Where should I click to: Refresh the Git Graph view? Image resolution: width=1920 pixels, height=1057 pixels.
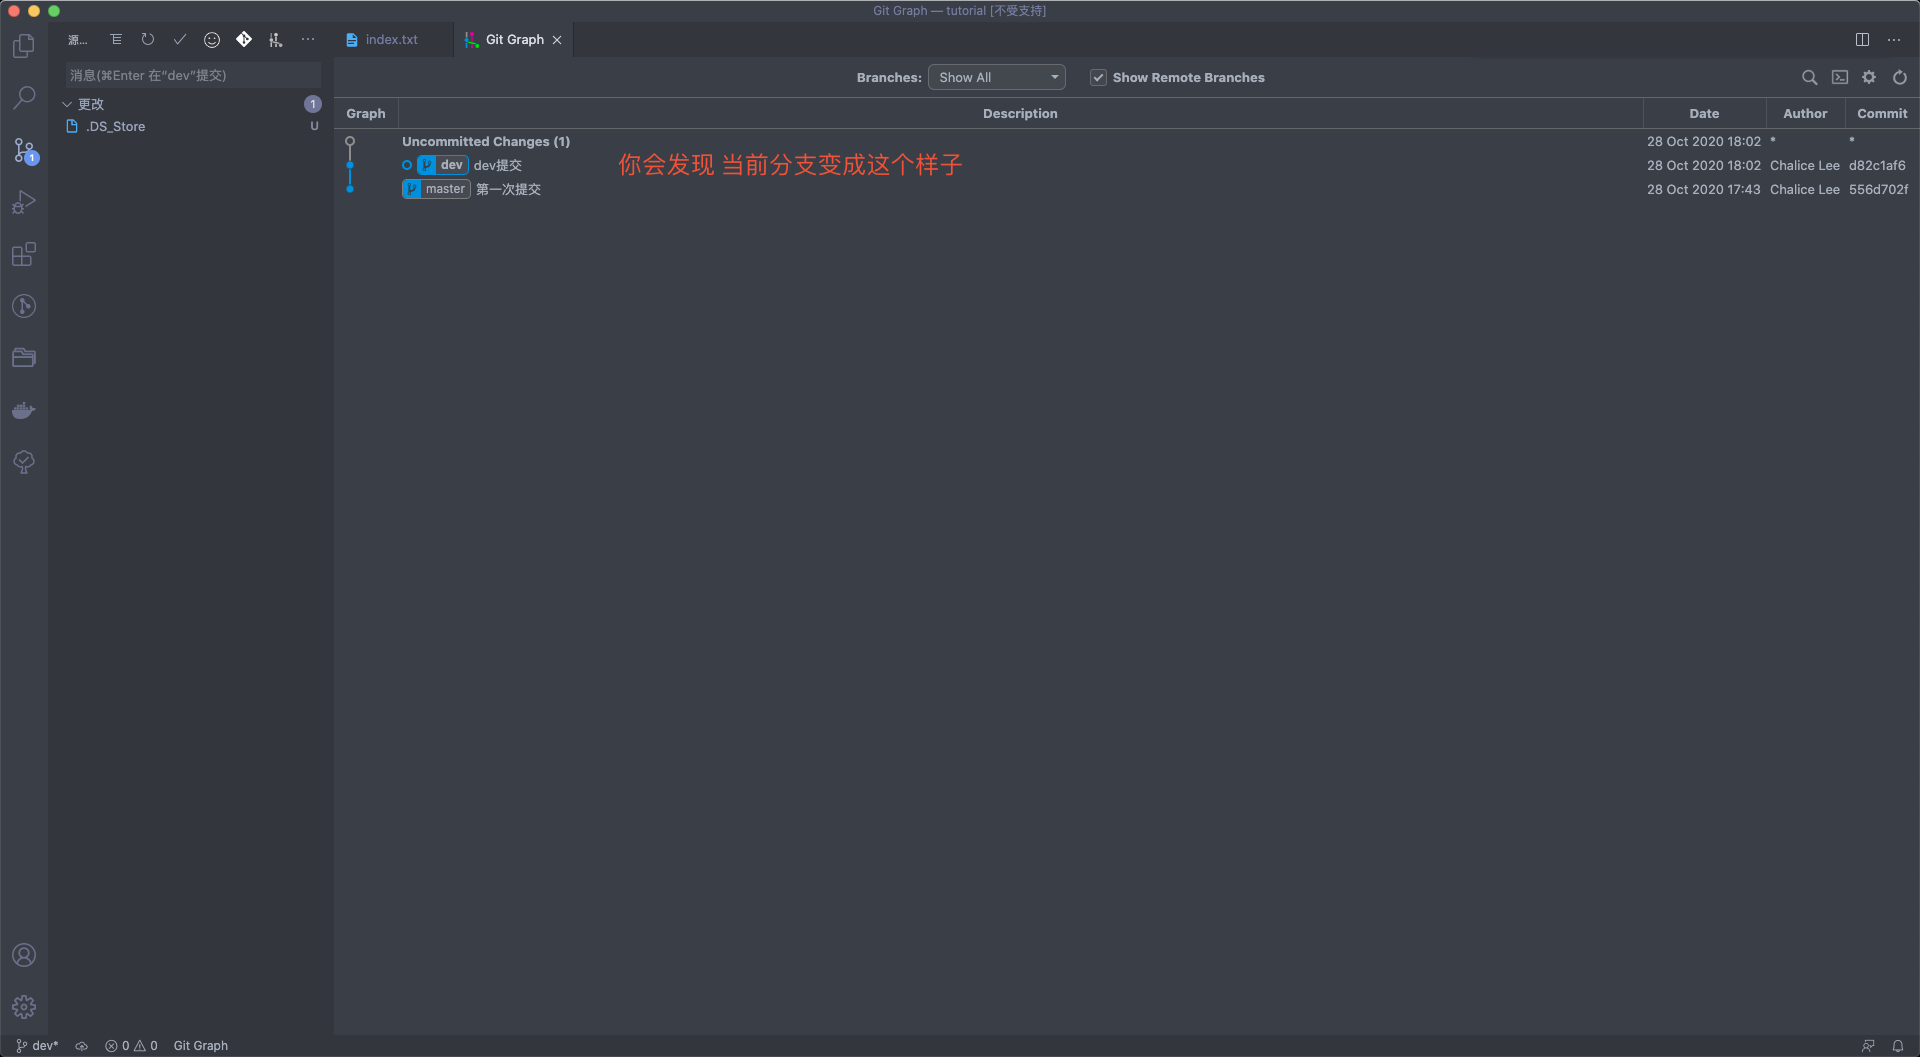pyautogui.click(x=1899, y=78)
